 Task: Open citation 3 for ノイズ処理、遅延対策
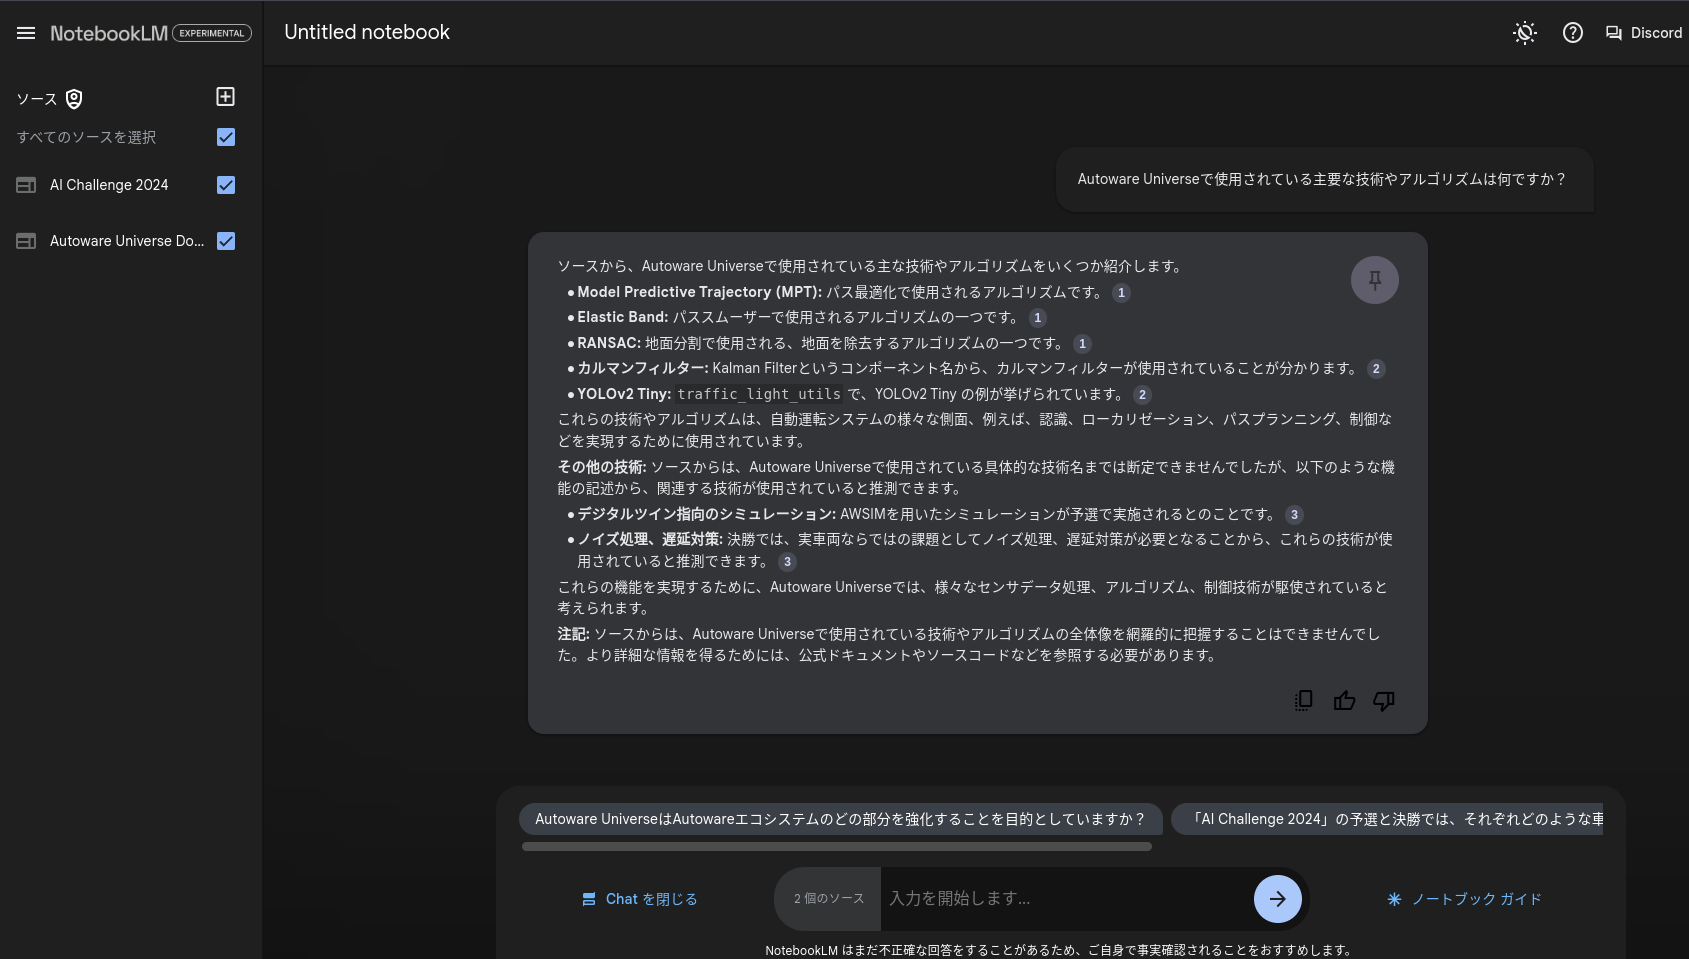[787, 562]
